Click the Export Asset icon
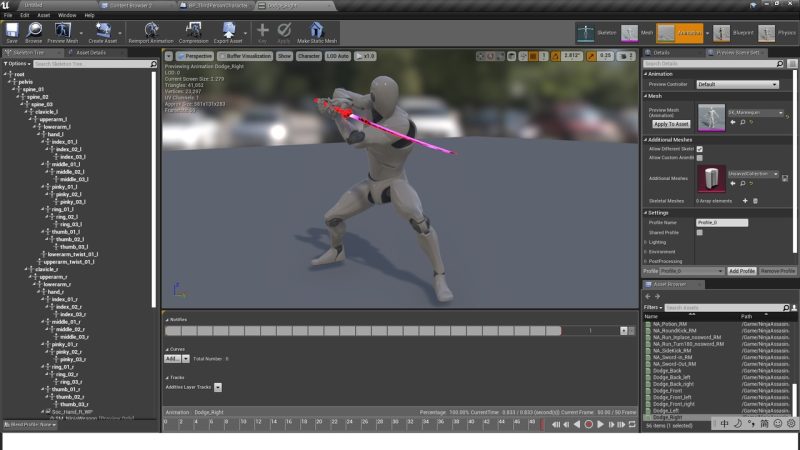Screen dimensions: 800x450 coord(229,31)
